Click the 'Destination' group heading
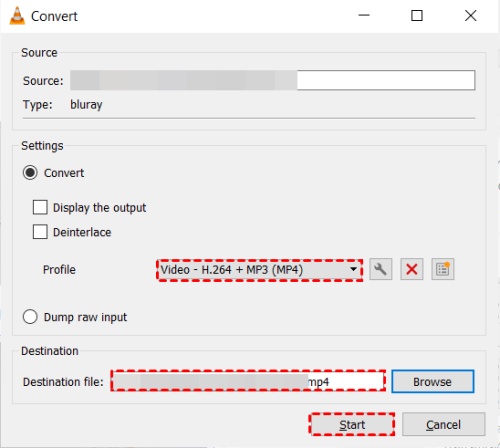This screenshot has height=448, width=500. 50,351
